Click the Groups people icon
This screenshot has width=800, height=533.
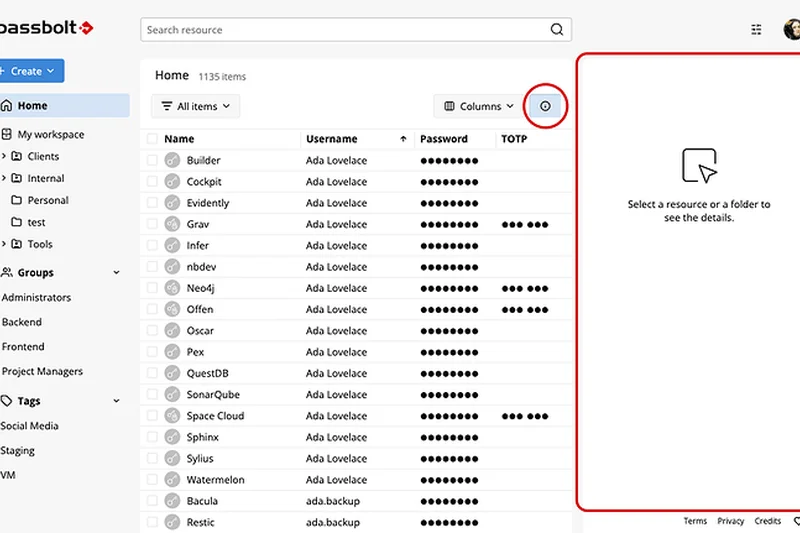(7, 272)
